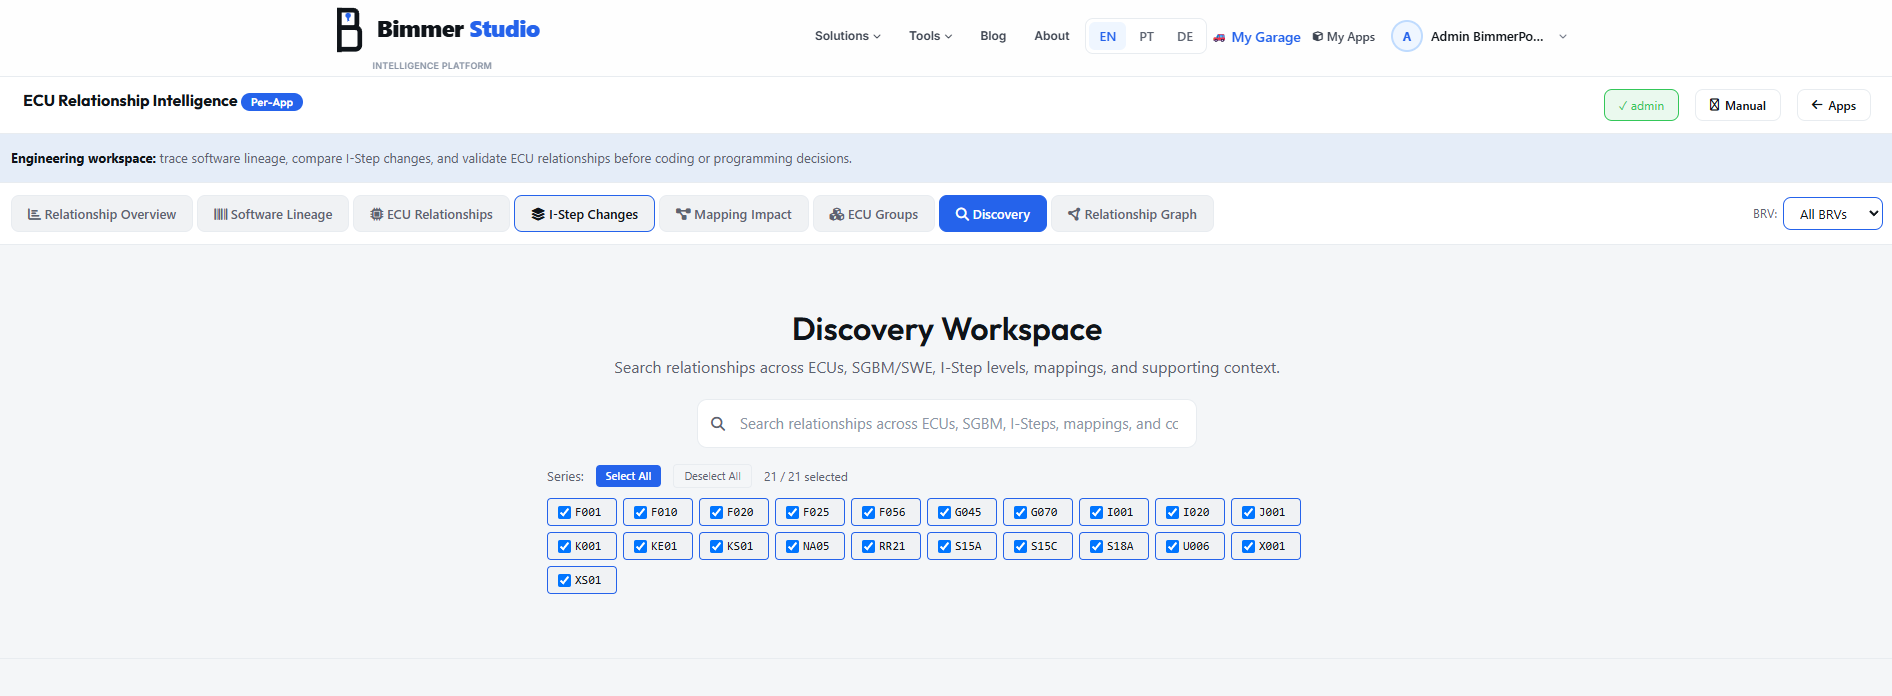
Task: Click the Deselect All button
Action: (x=712, y=476)
